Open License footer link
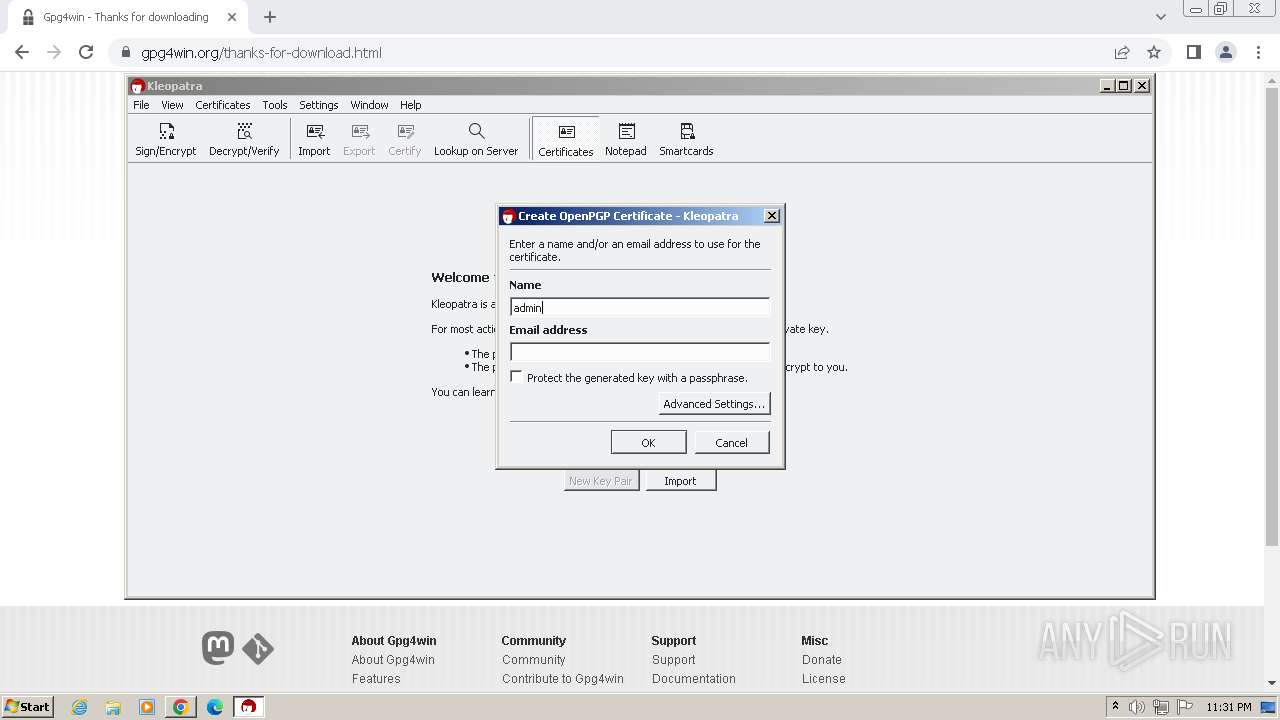1280x720 pixels. click(x=824, y=679)
